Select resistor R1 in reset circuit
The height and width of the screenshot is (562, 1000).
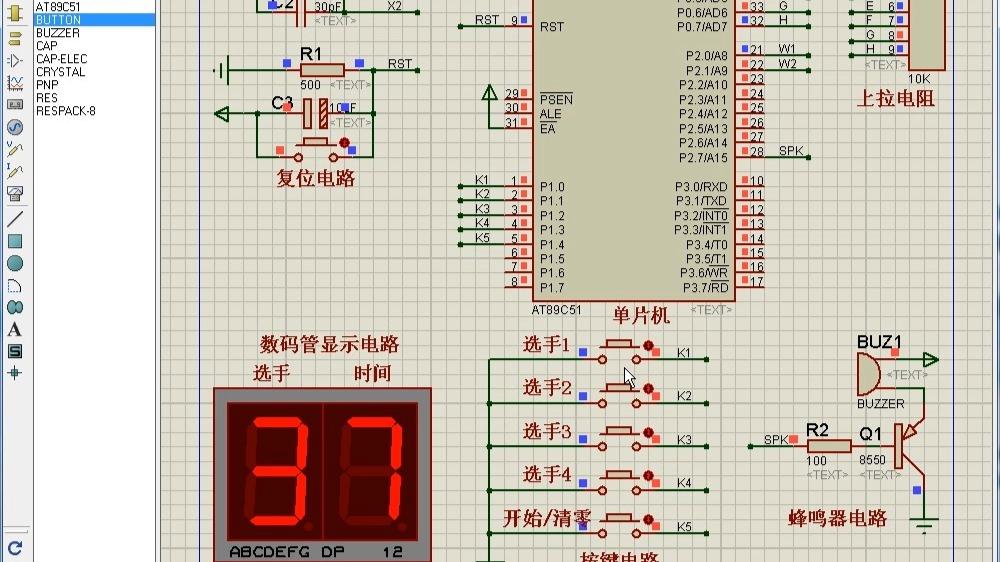(x=322, y=70)
